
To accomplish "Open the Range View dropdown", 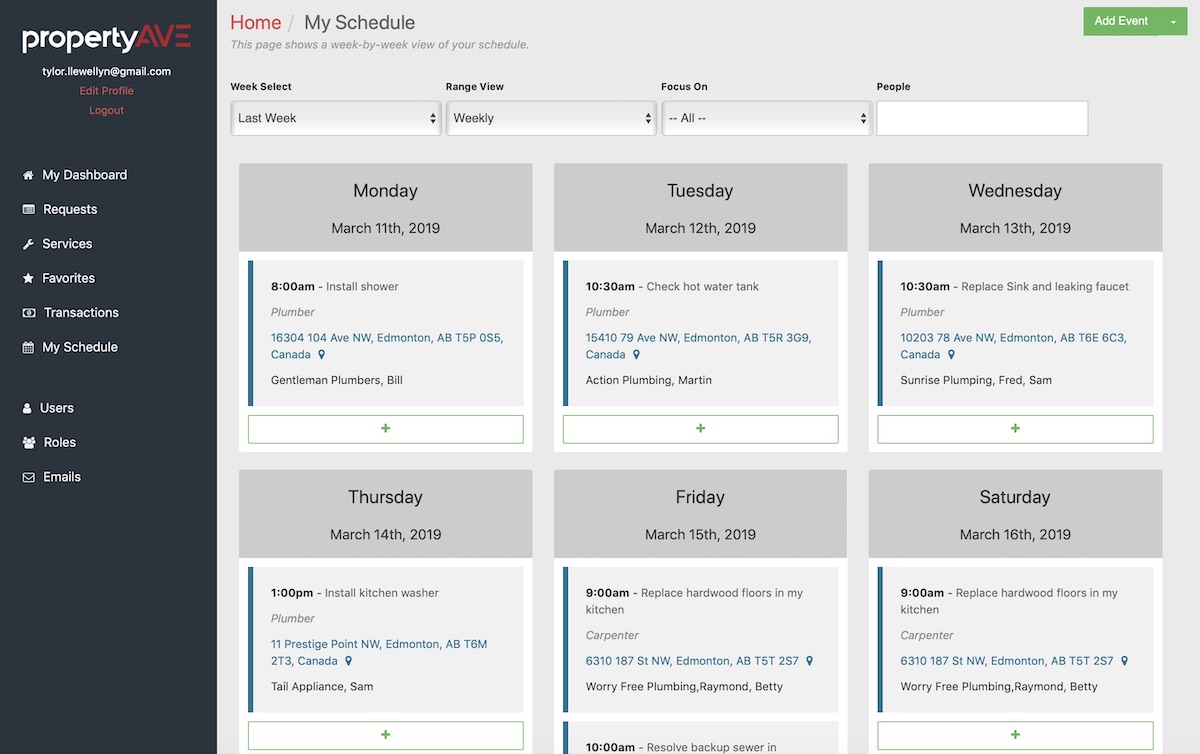I will tap(551, 118).
